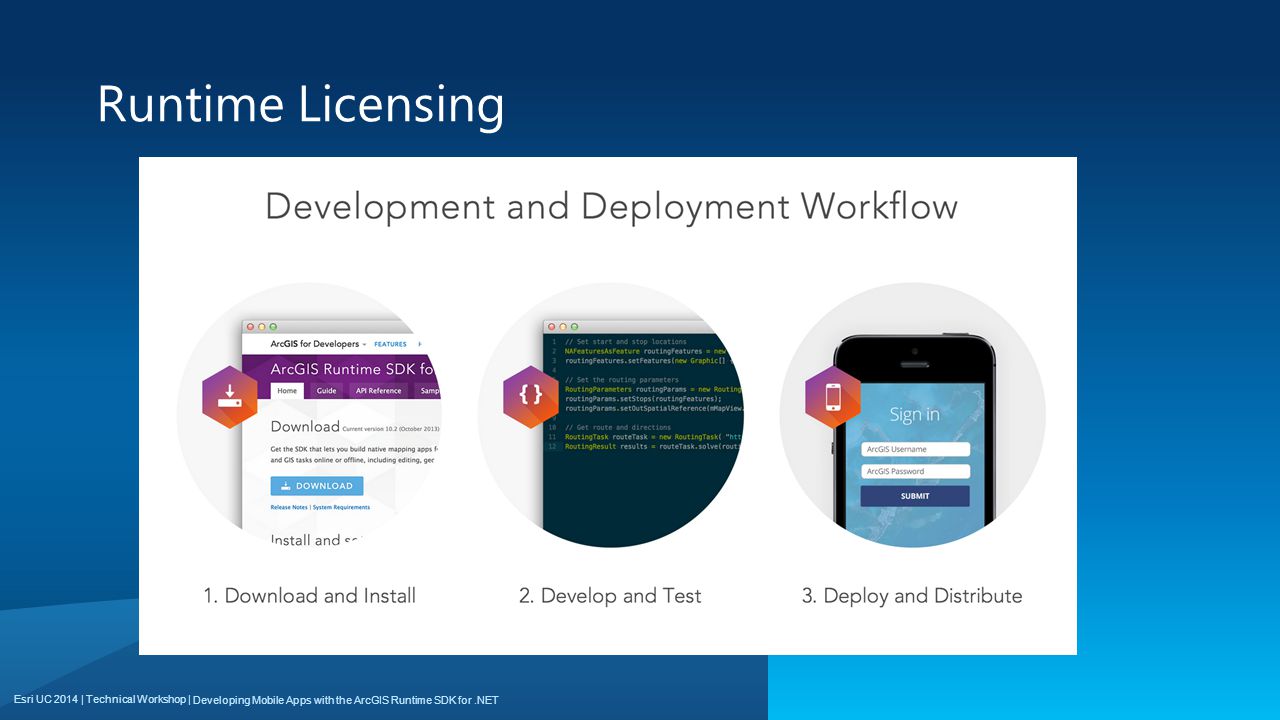
Task: Click the green zoom button on the code editor window
Action: [574, 327]
